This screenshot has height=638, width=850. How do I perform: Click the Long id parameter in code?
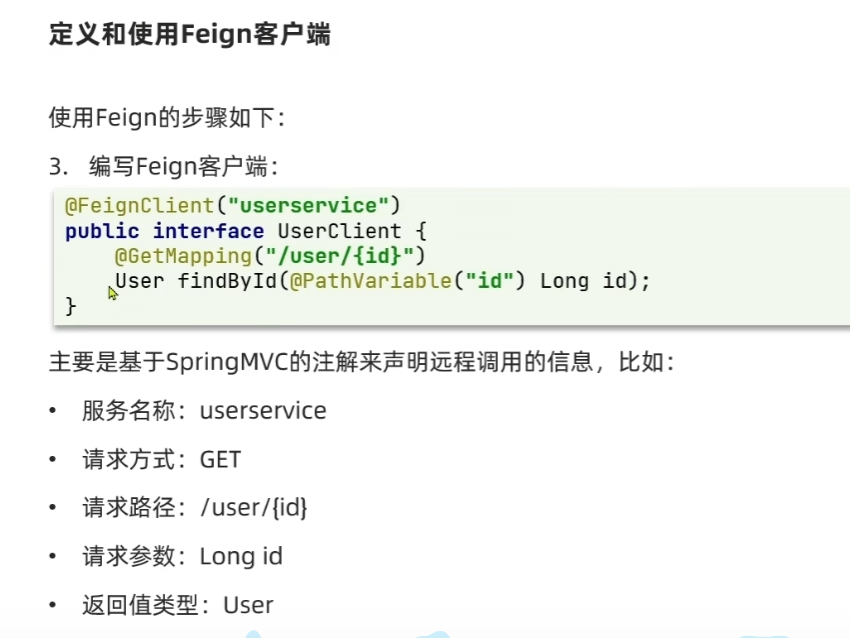[x=582, y=281]
